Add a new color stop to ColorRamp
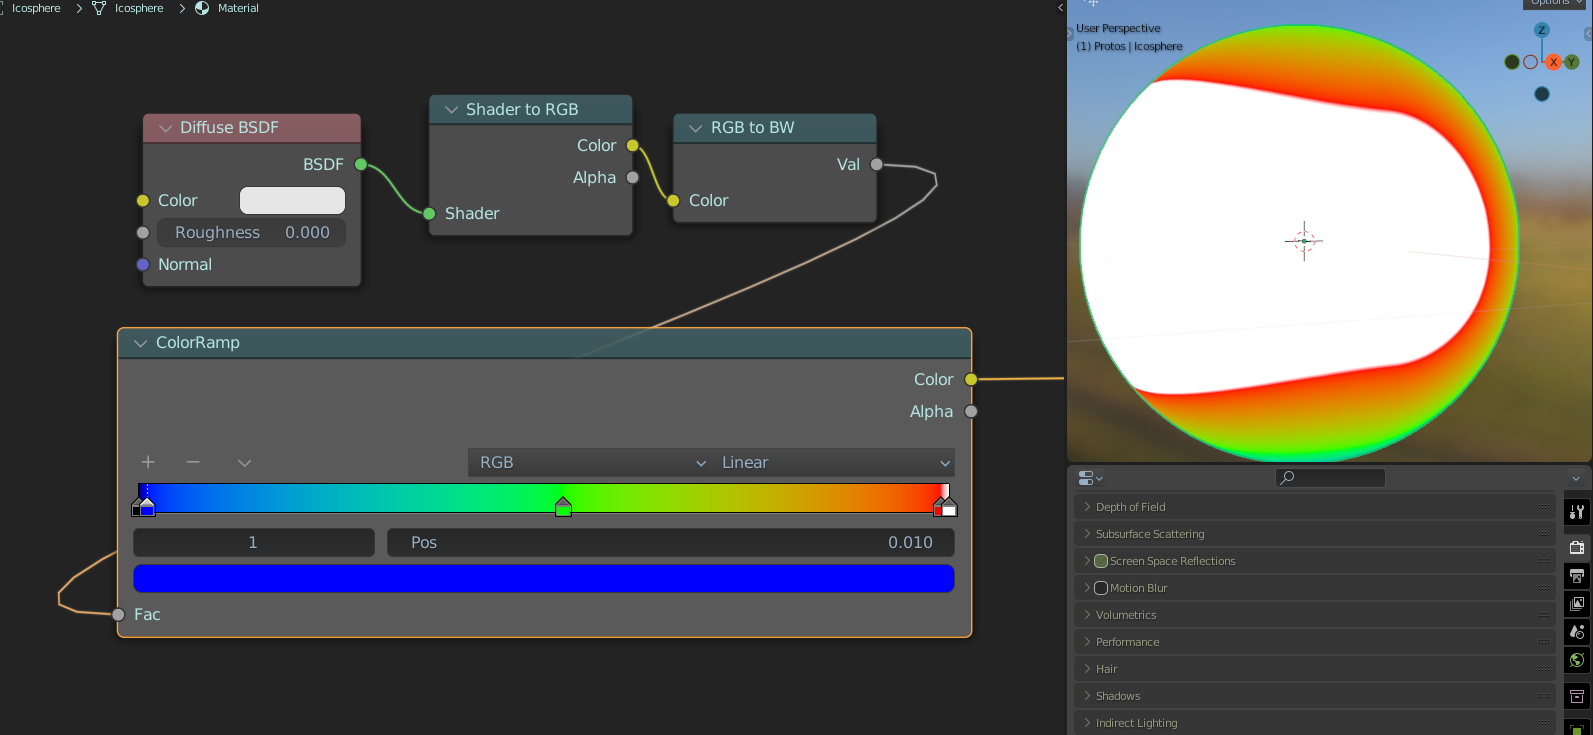This screenshot has height=735, width=1593. (148, 462)
